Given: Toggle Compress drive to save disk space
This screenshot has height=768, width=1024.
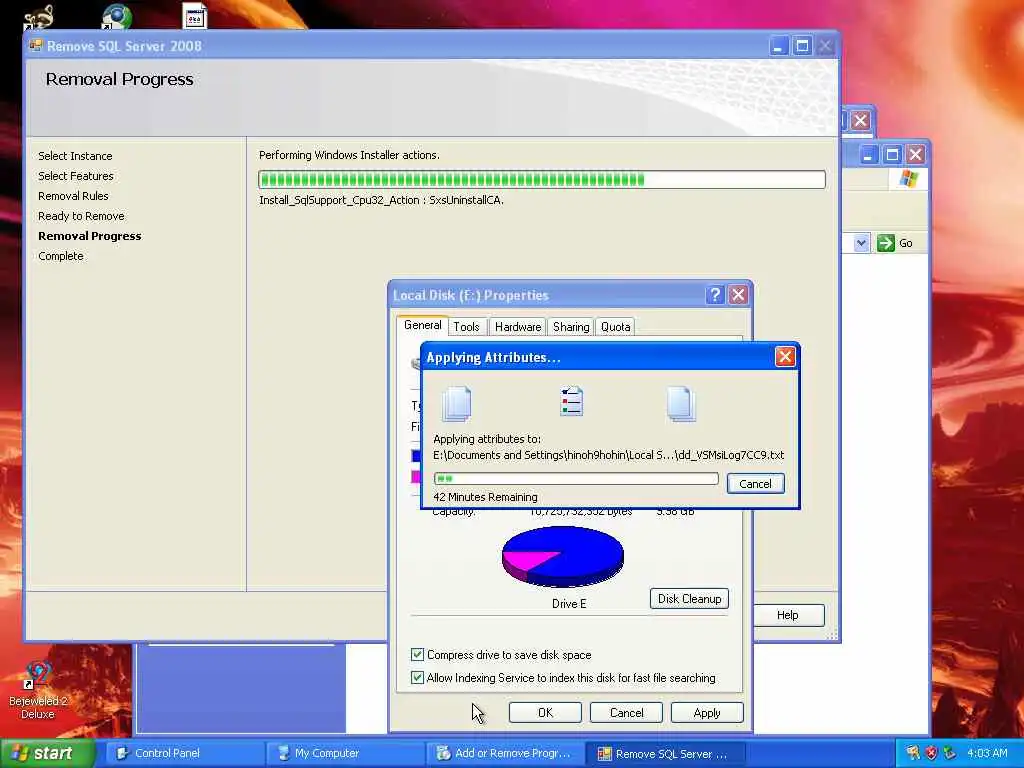Looking at the screenshot, I should point(417,654).
